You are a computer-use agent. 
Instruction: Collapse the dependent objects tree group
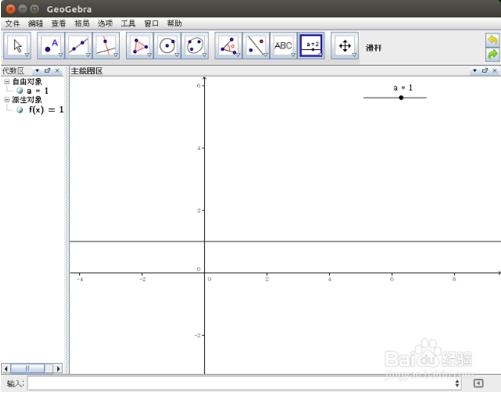click(x=7, y=100)
